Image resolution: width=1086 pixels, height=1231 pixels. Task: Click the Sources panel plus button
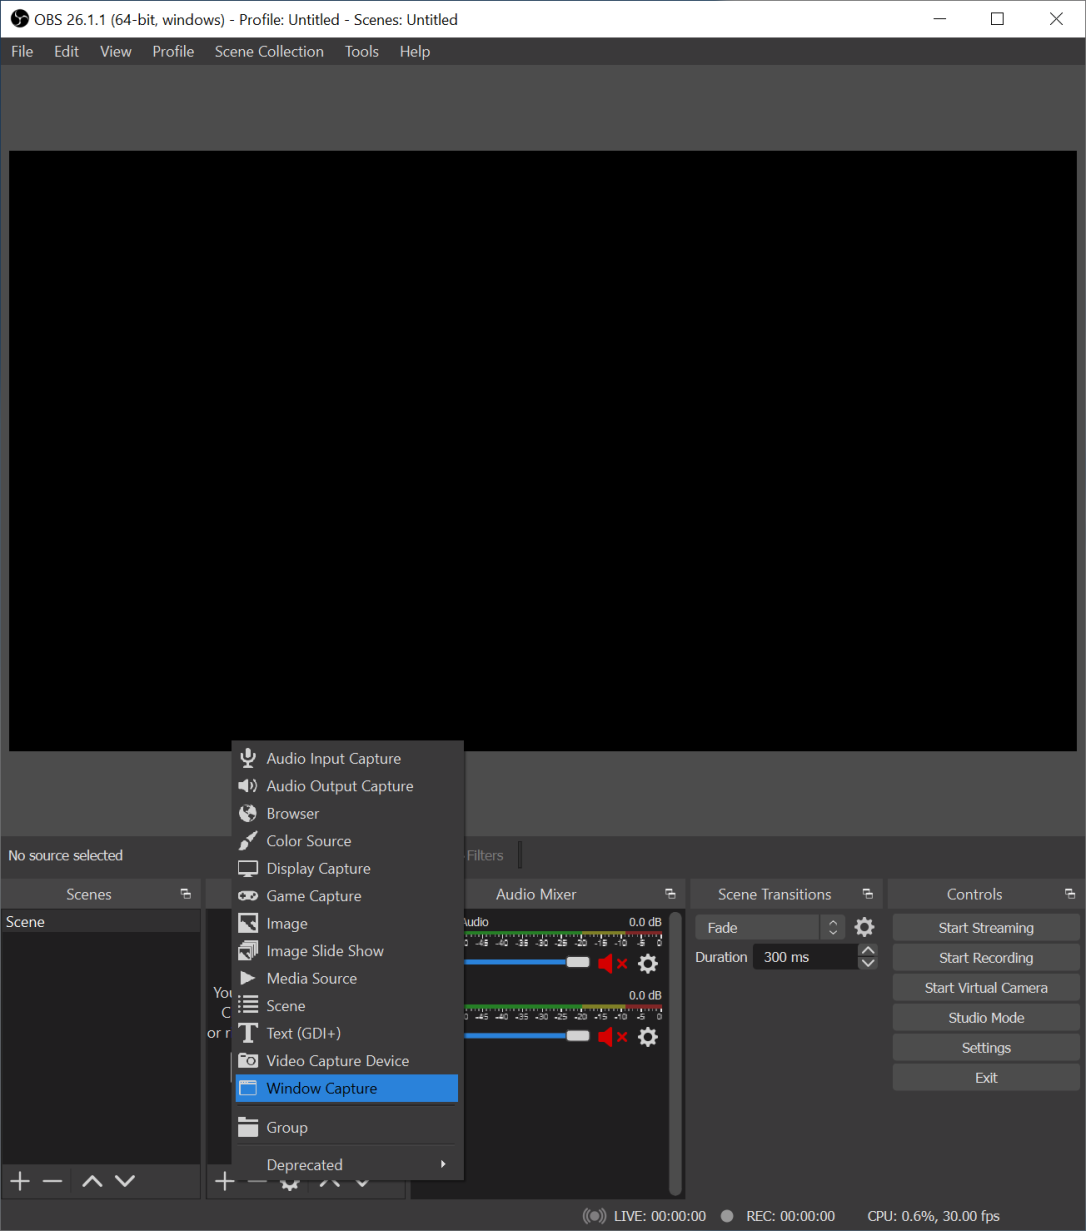225,1182
